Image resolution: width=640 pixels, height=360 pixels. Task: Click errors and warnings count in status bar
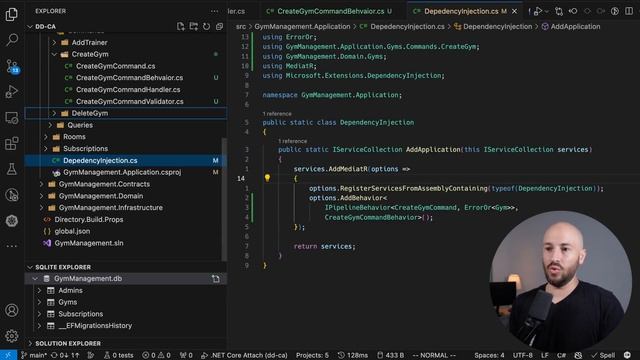[x=156, y=355]
